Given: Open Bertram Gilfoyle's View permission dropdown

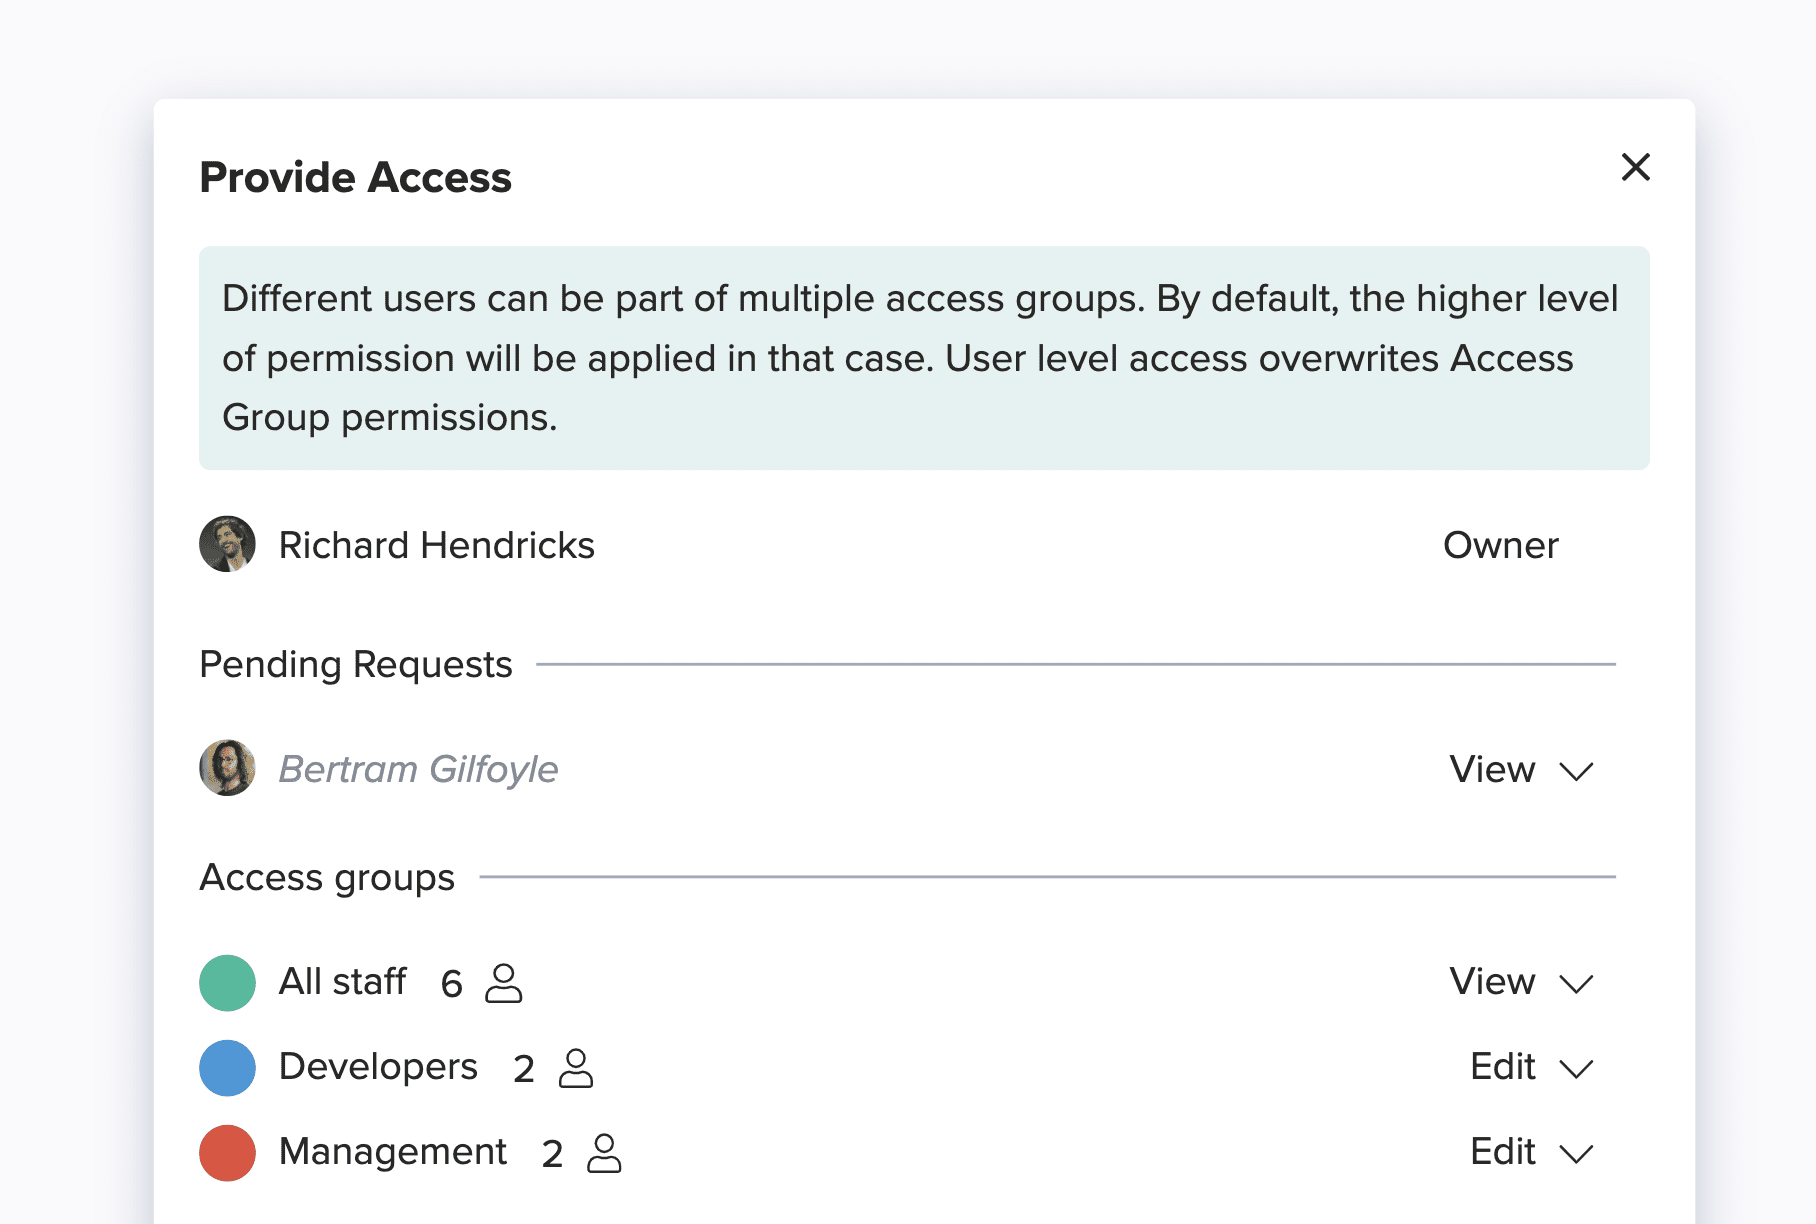Looking at the screenshot, I should (1521, 769).
